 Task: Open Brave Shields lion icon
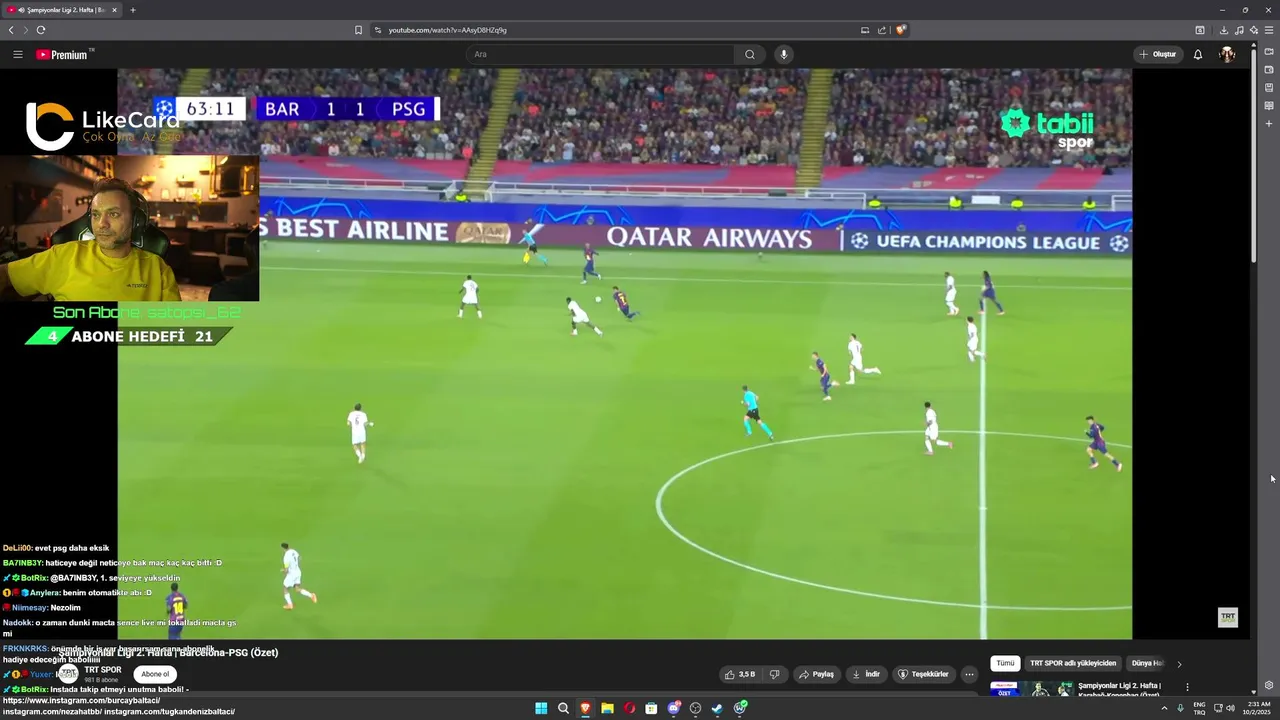click(x=900, y=30)
